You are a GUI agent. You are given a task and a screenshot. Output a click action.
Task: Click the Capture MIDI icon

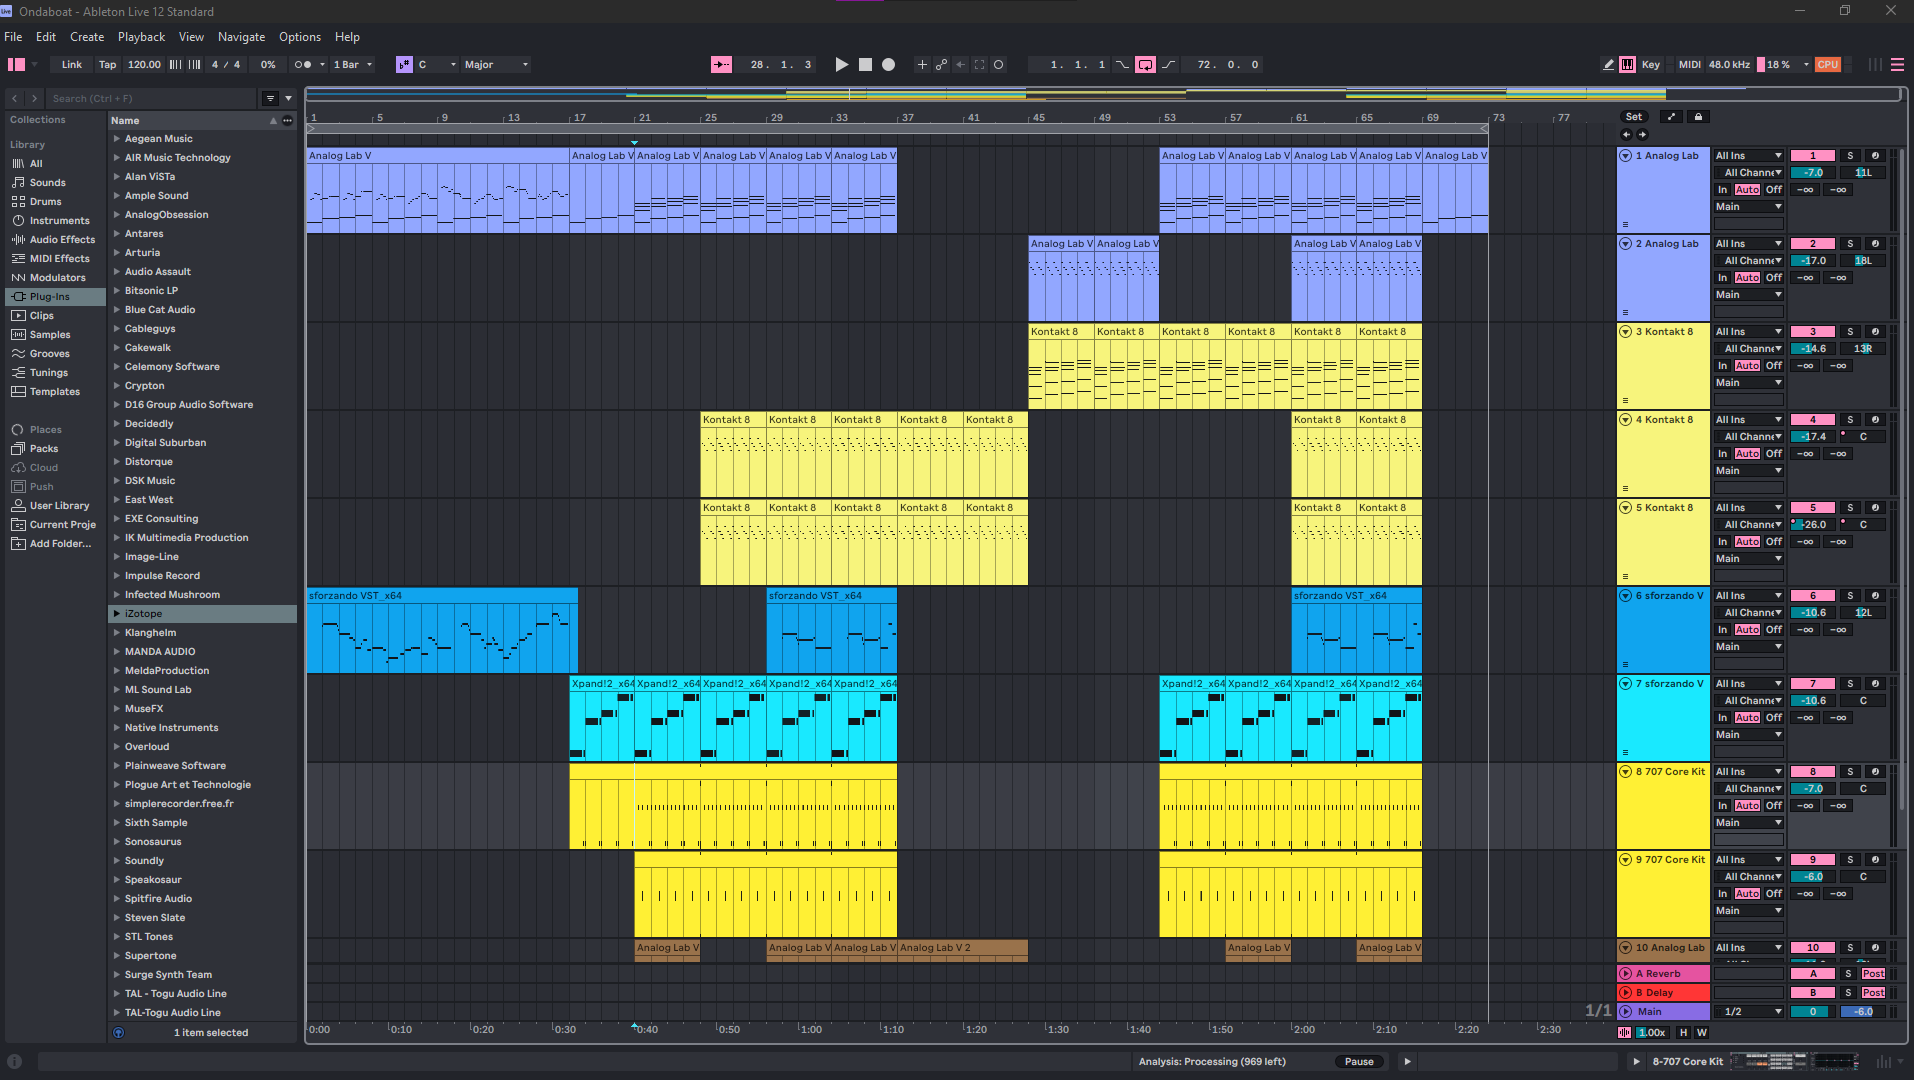pyautogui.click(x=979, y=64)
